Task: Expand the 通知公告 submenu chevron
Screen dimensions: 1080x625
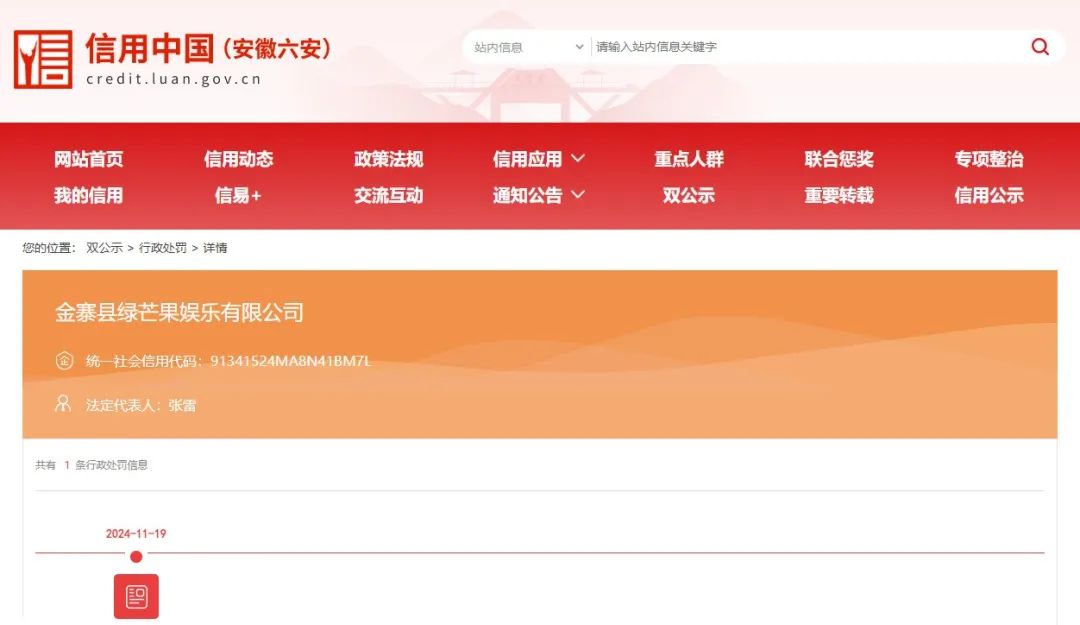Action: point(578,195)
